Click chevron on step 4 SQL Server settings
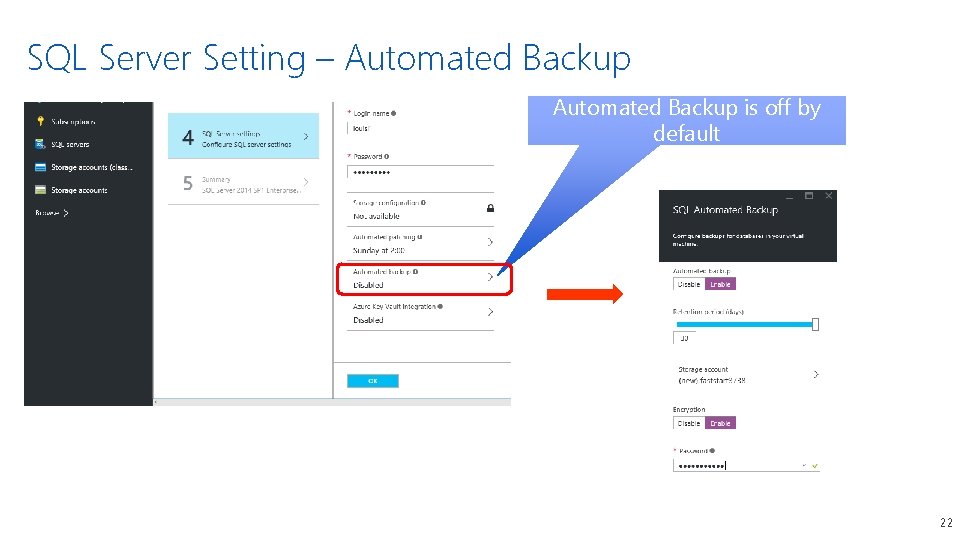The height and width of the screenshot is (540, 960). pyautogui.click(x=306, y=137)
